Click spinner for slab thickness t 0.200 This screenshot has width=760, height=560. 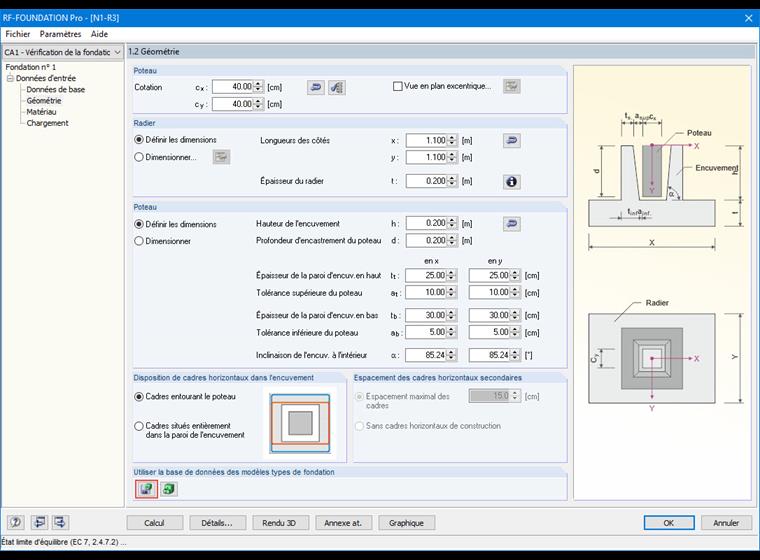coord(452,181)
